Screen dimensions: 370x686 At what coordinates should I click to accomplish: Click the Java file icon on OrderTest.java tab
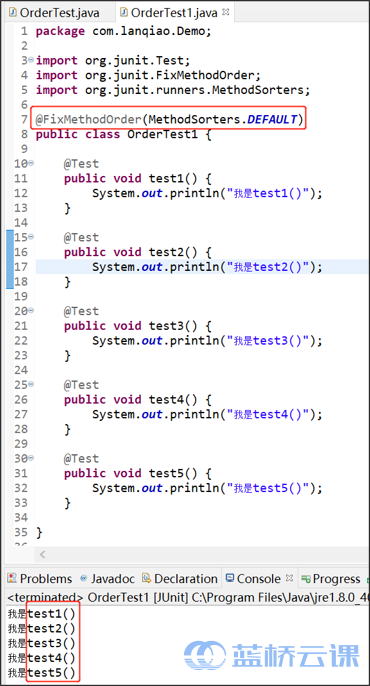[13, 12]
